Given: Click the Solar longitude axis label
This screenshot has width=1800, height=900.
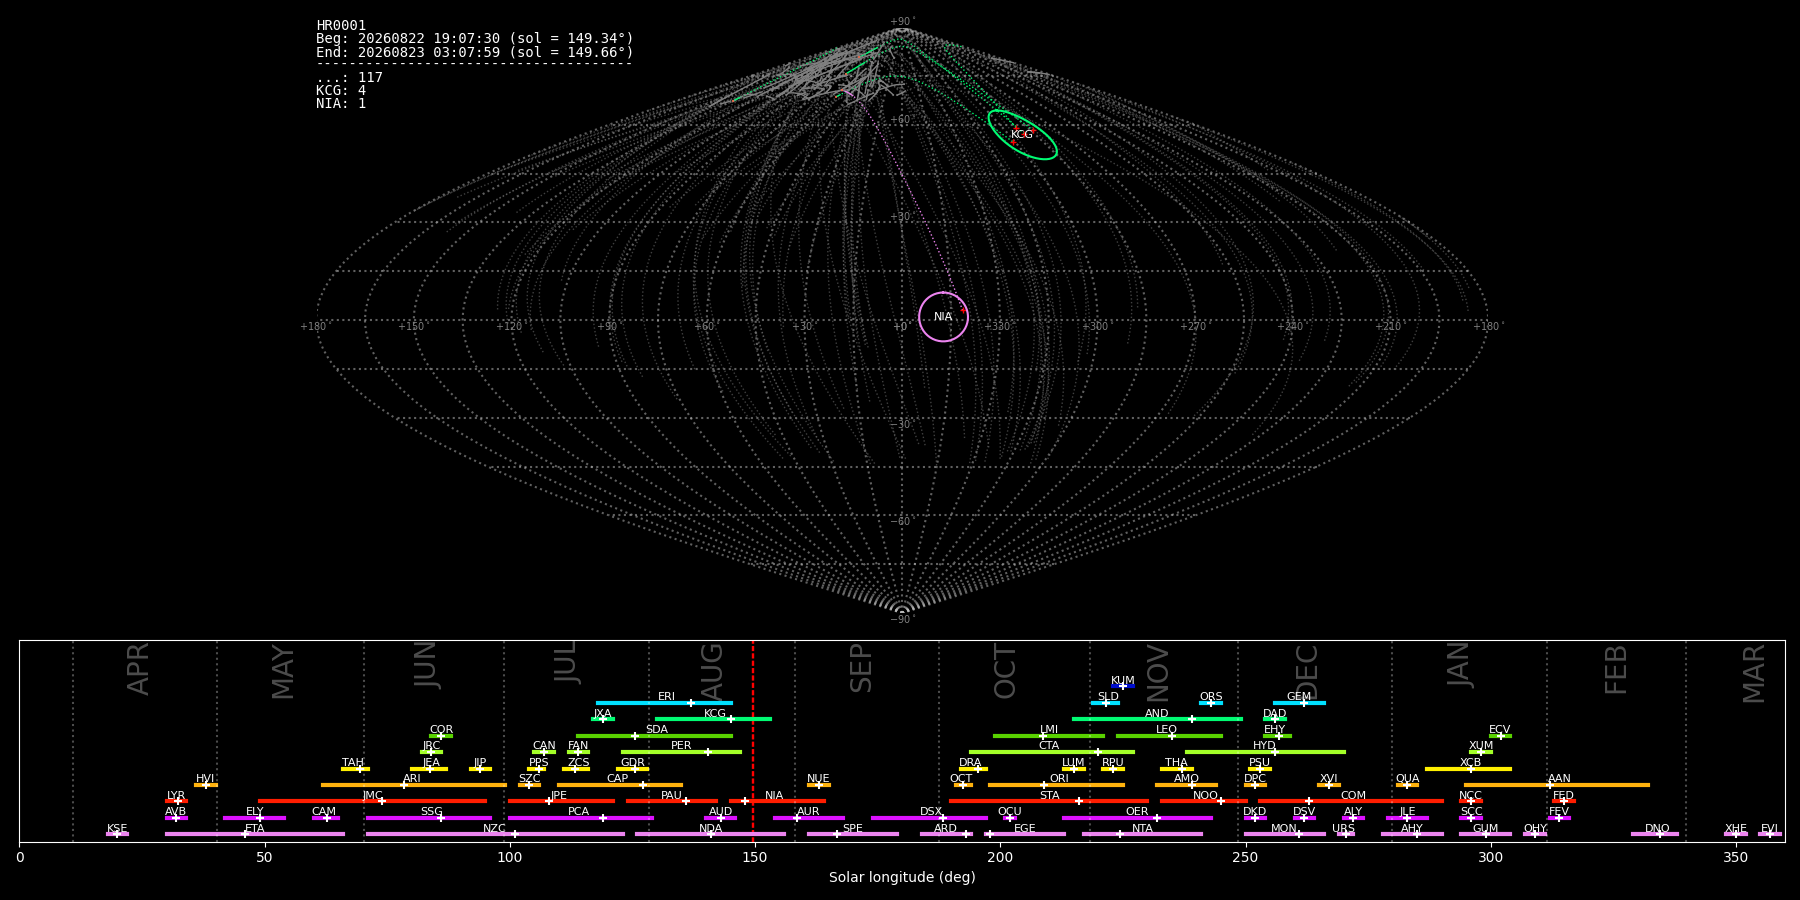Looking at the screenshot, I should pos(902,878).
